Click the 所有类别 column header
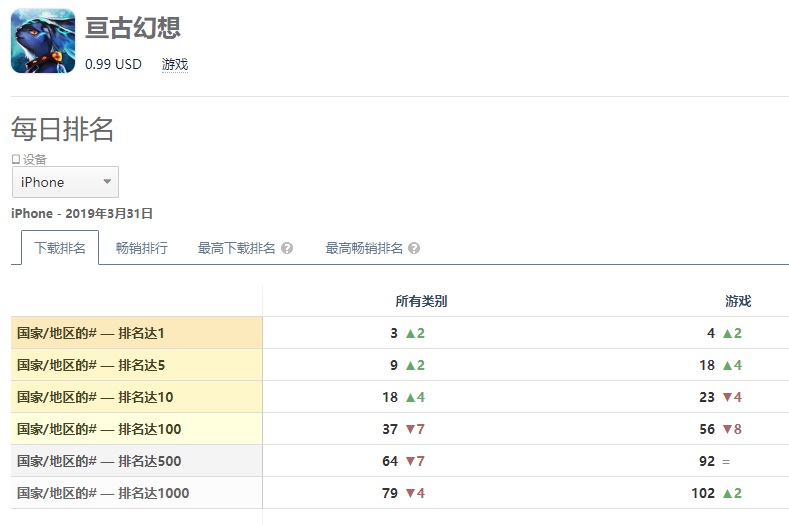 pos(421,301)
